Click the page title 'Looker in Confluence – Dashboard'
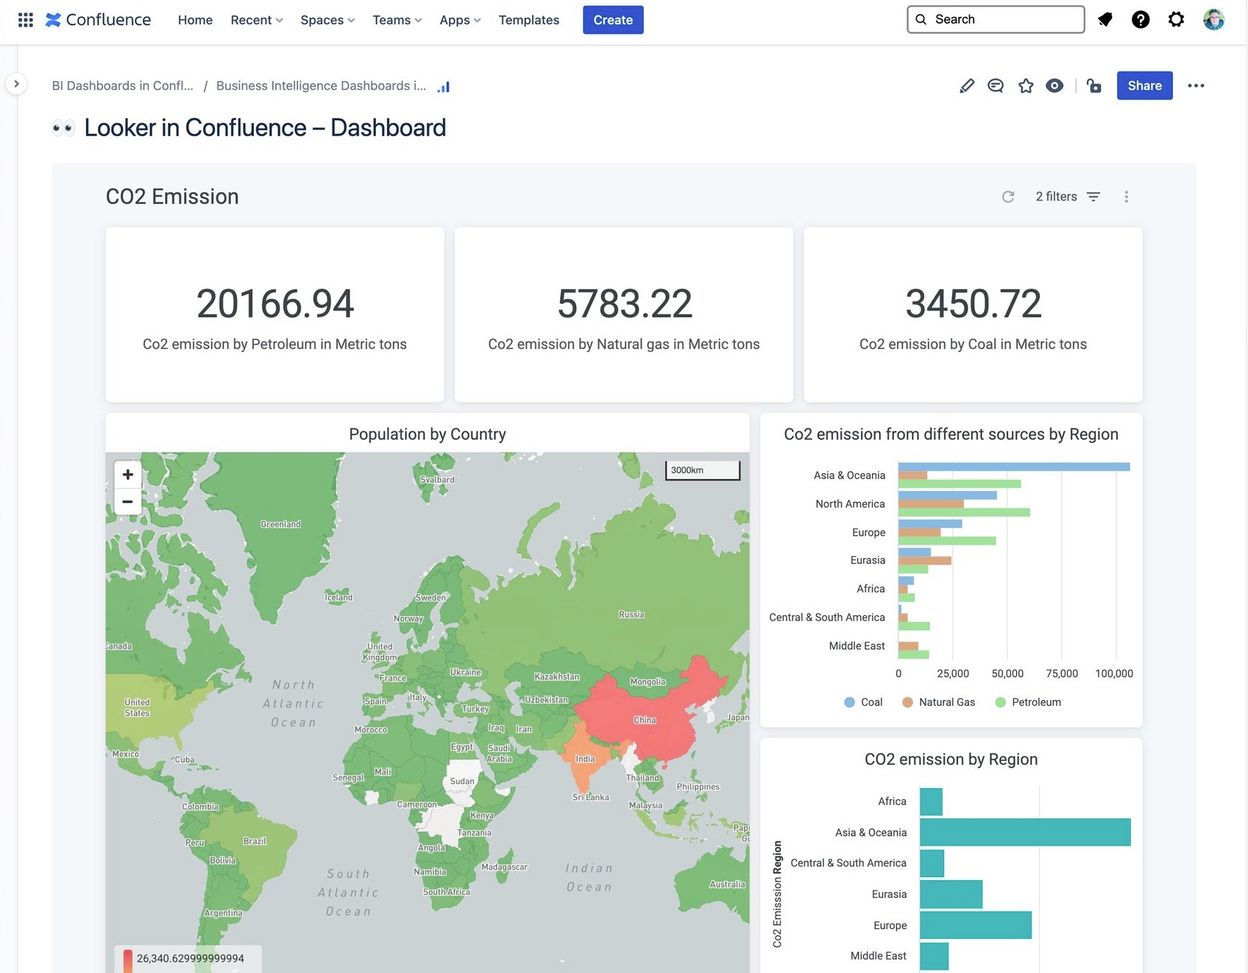The height and width of the screenshot is (973, 1248). pos(265,128)
